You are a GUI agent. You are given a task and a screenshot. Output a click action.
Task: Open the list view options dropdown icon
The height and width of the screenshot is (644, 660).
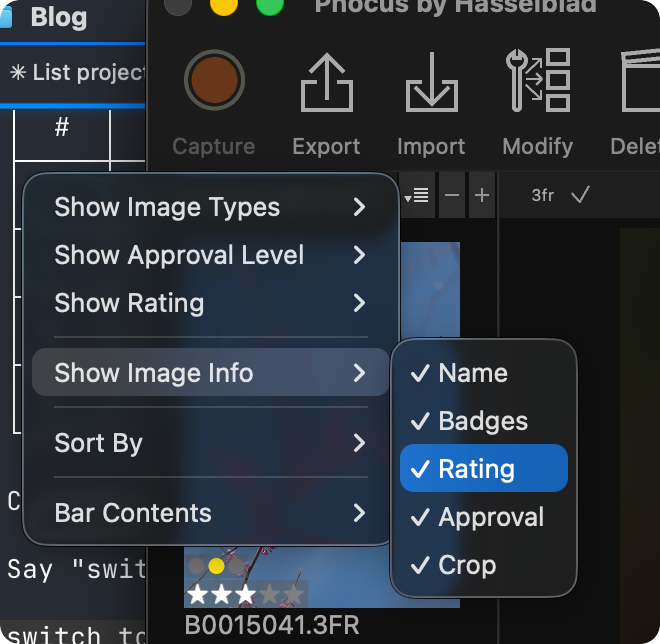point(416,195)
